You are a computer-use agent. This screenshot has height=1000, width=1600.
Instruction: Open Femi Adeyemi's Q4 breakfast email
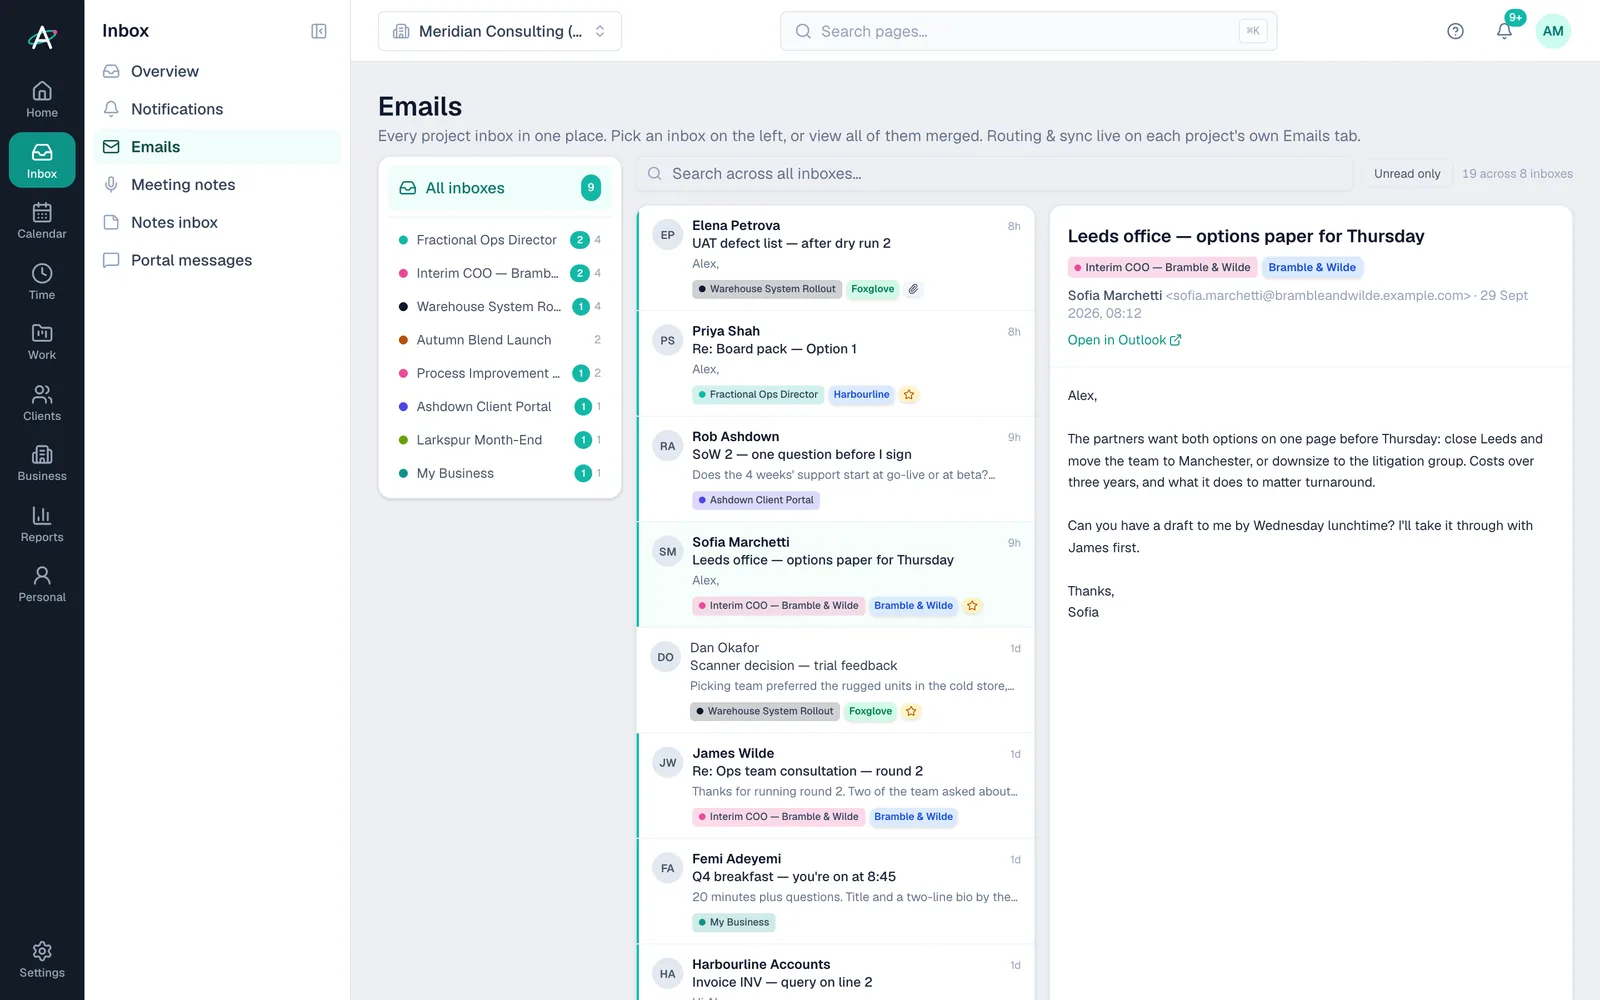[x=836, y=891]
